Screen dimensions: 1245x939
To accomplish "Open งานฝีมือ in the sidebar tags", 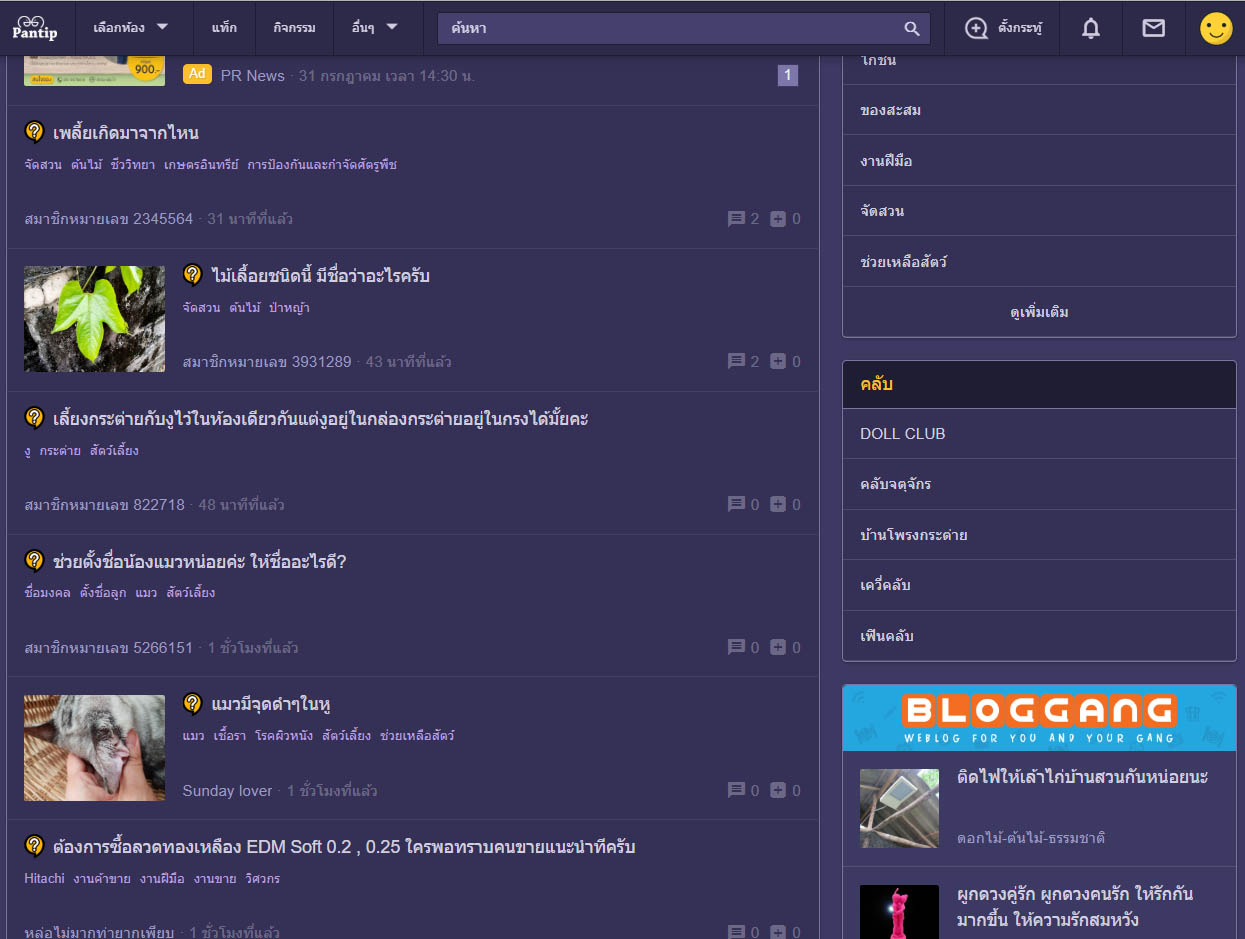I will pos(1039,161).
